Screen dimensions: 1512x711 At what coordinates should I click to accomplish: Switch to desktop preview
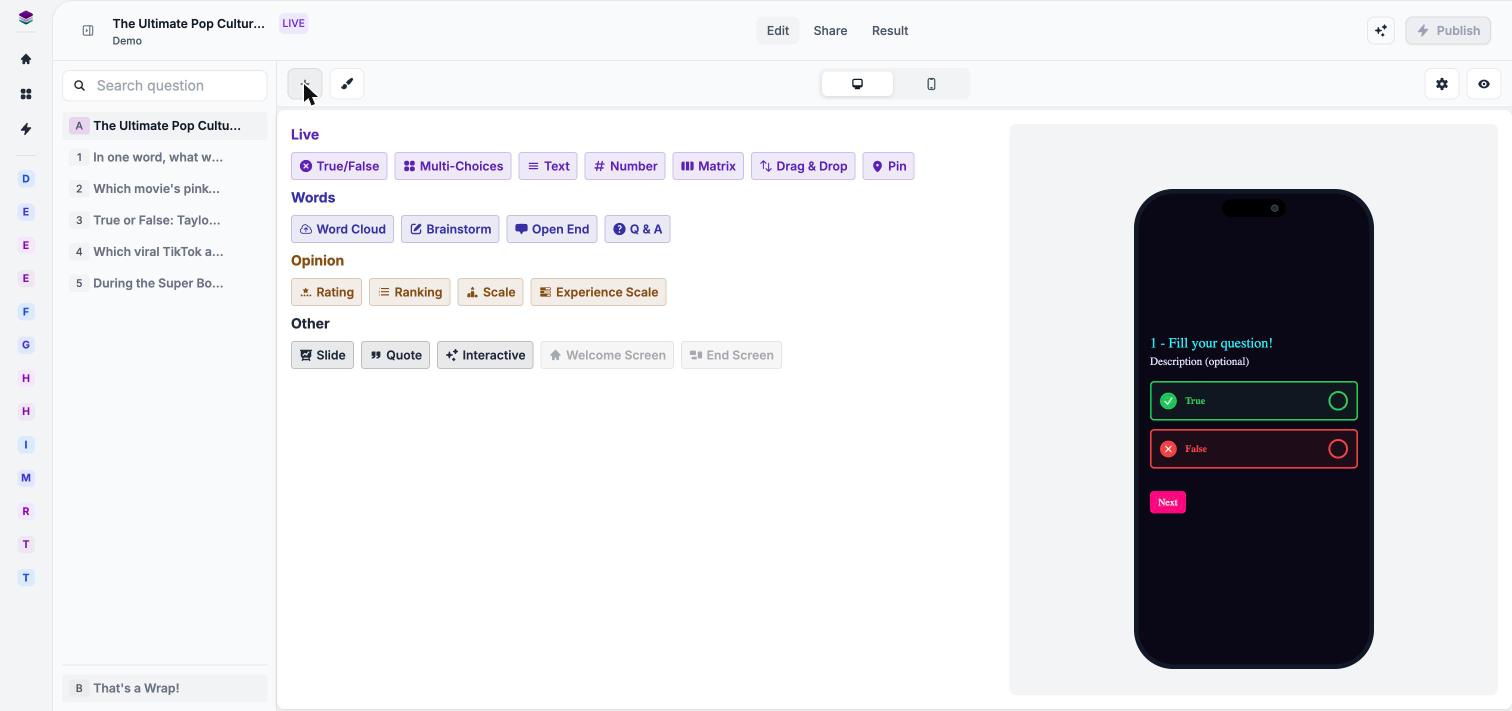tap(857, 84)
